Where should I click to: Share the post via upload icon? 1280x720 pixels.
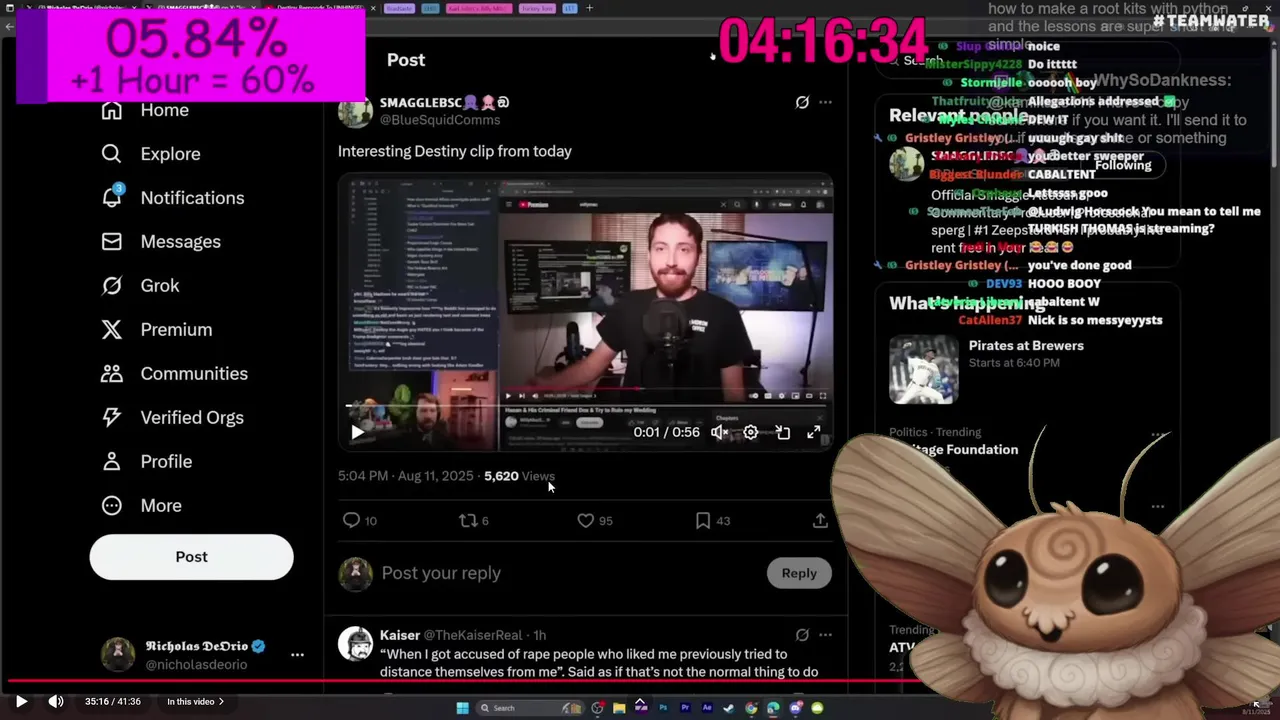pos(820,520)
